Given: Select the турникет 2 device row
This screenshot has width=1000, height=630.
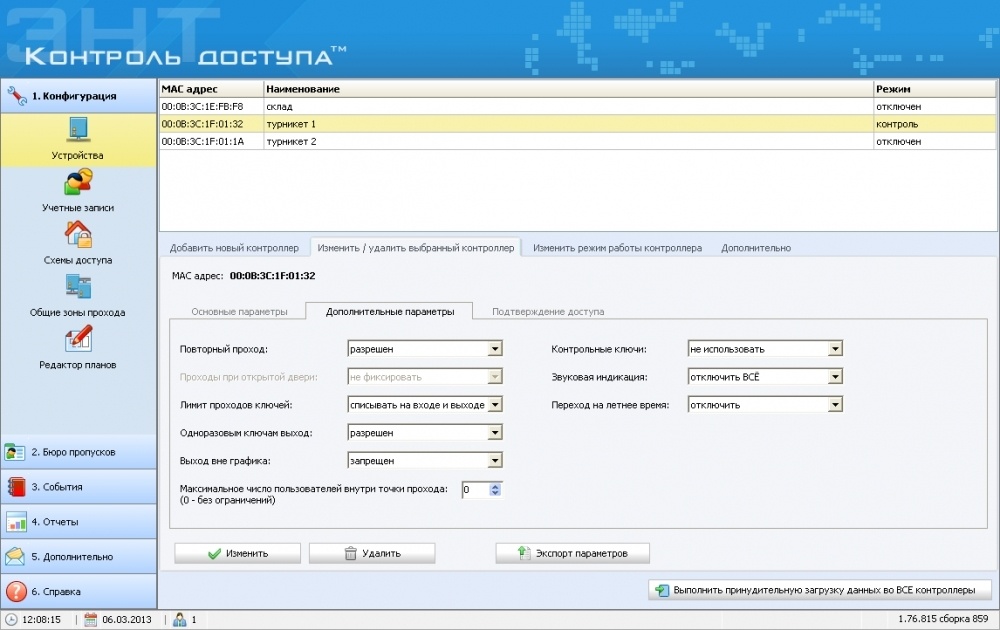Looking at the screenshot, I should click(x=577, y=142).
